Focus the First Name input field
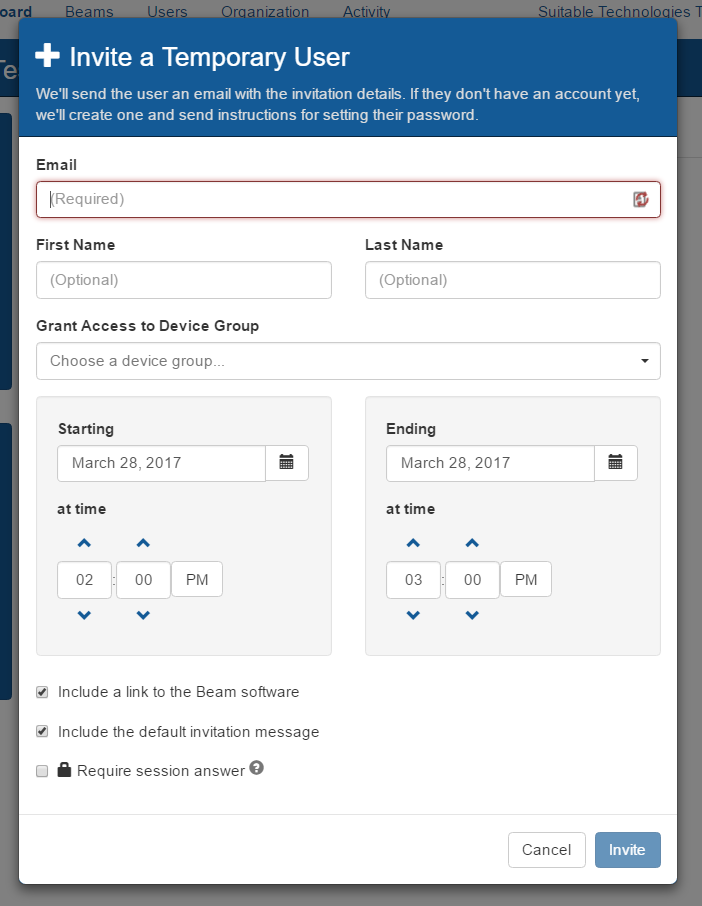 point(184,280)
